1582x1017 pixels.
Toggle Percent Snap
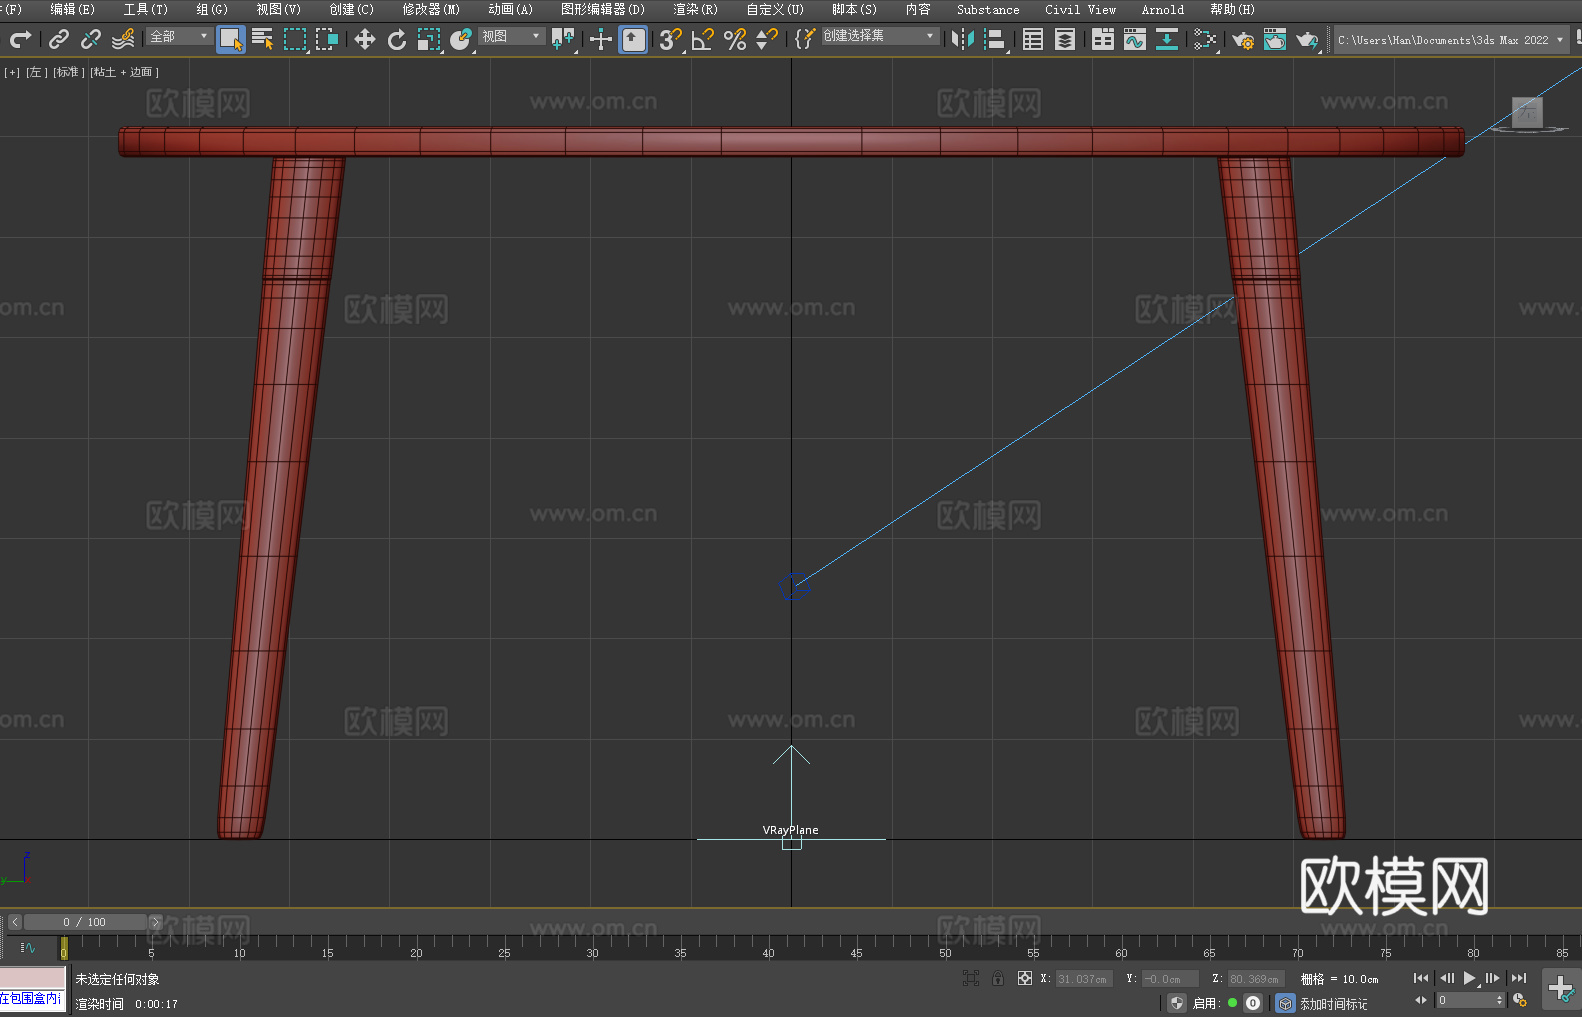pos(735,39)
